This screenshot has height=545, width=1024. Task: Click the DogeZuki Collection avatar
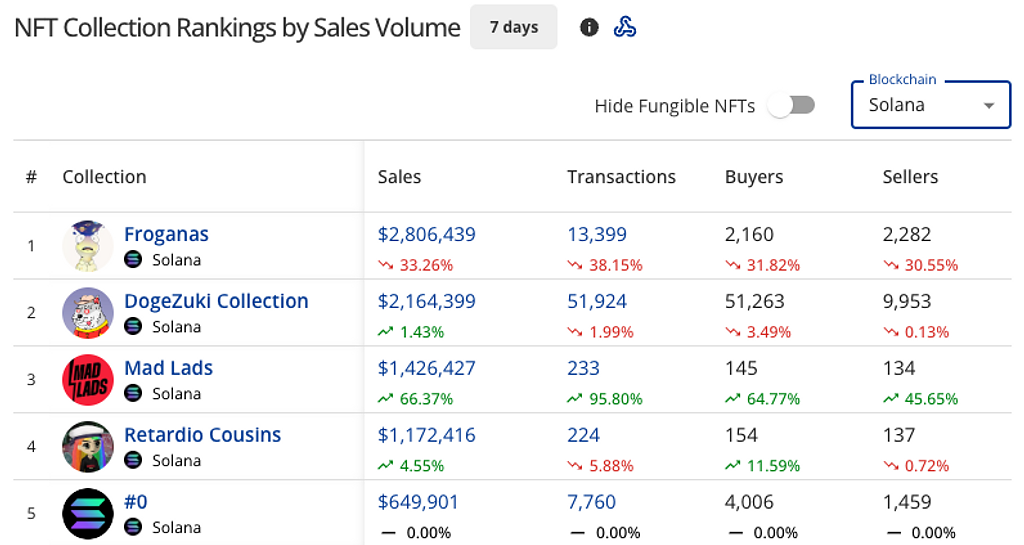88,312
